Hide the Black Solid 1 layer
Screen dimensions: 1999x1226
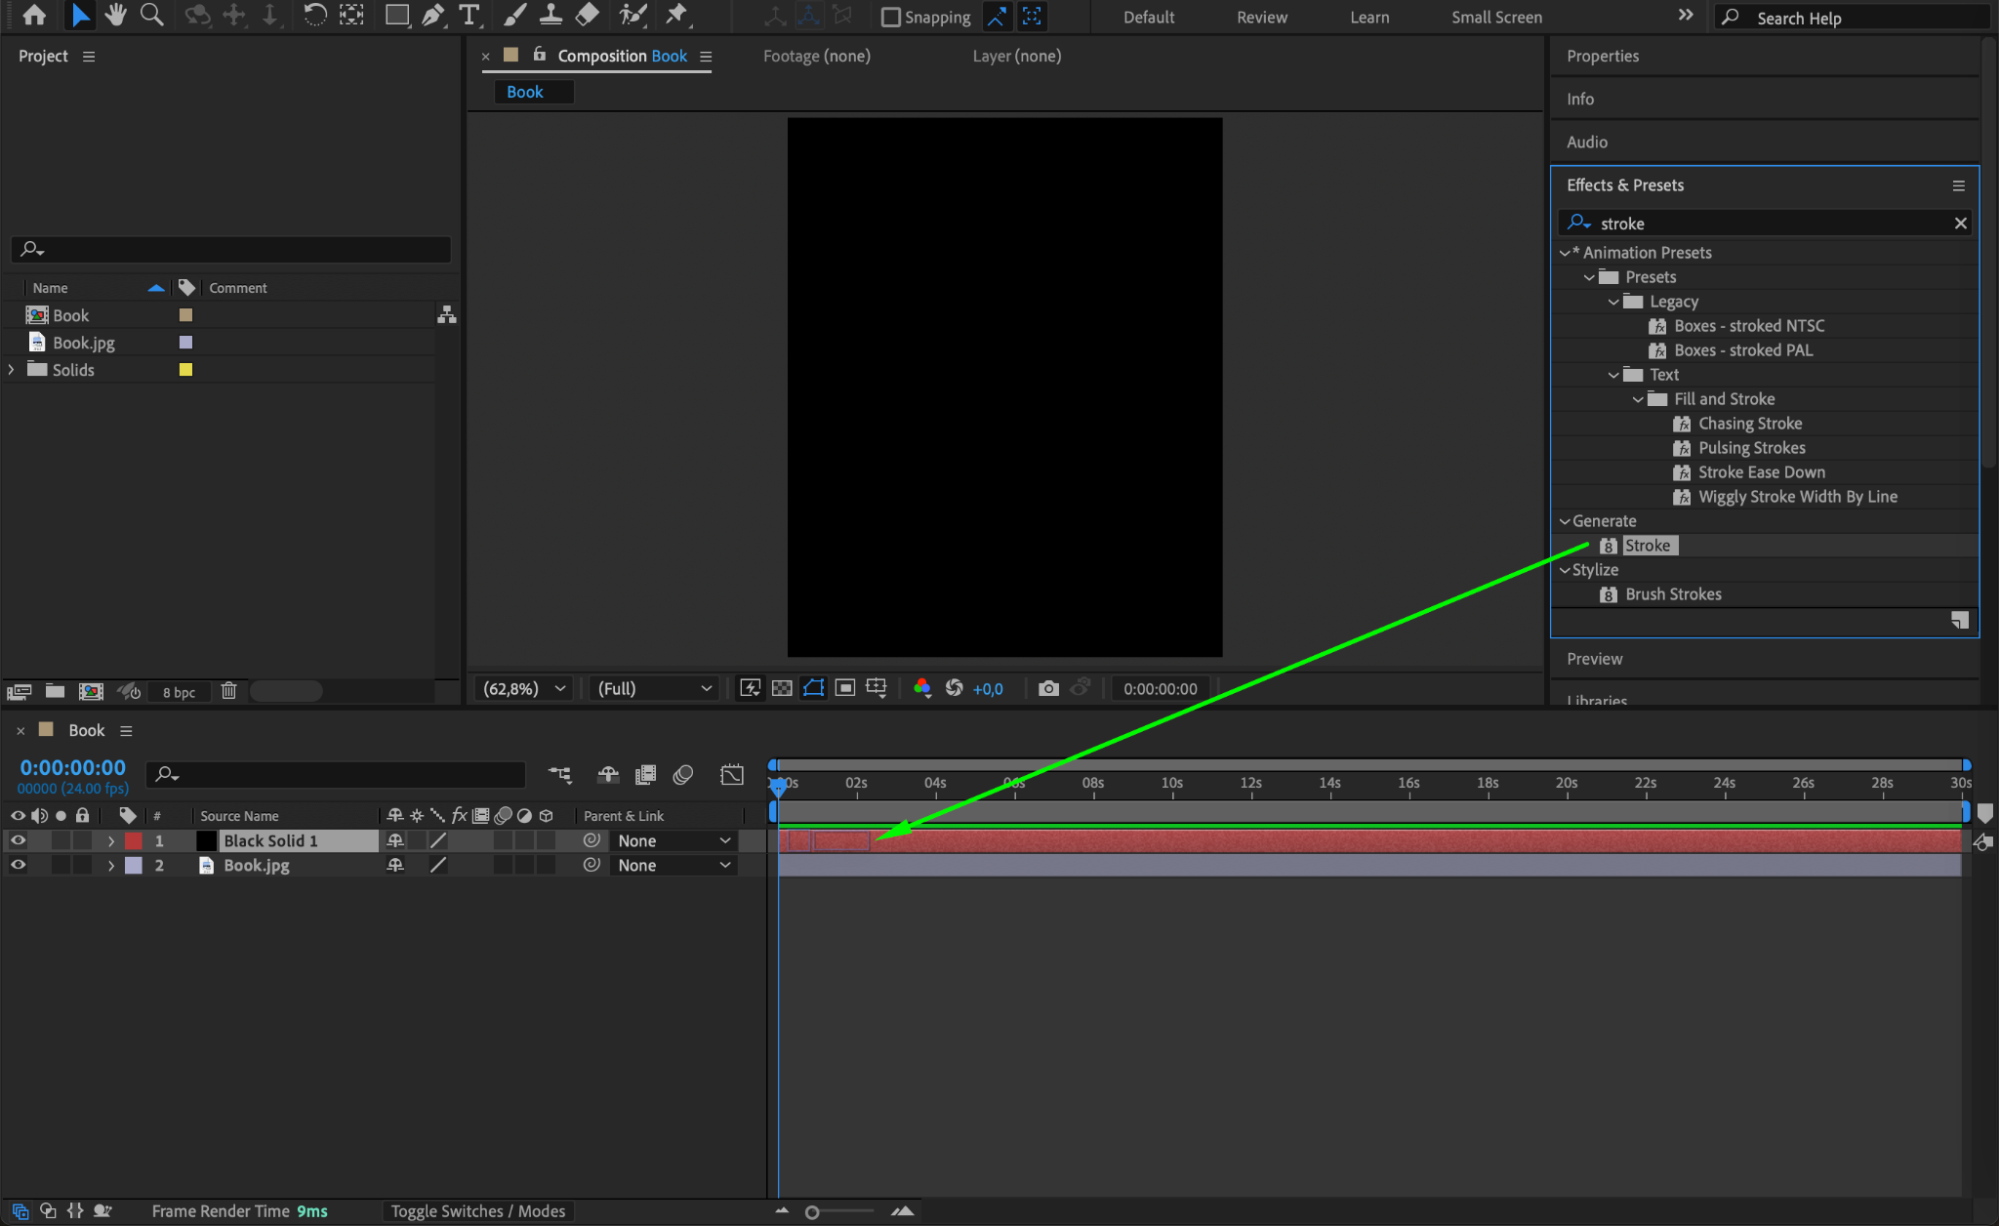(x=18, y=841)
